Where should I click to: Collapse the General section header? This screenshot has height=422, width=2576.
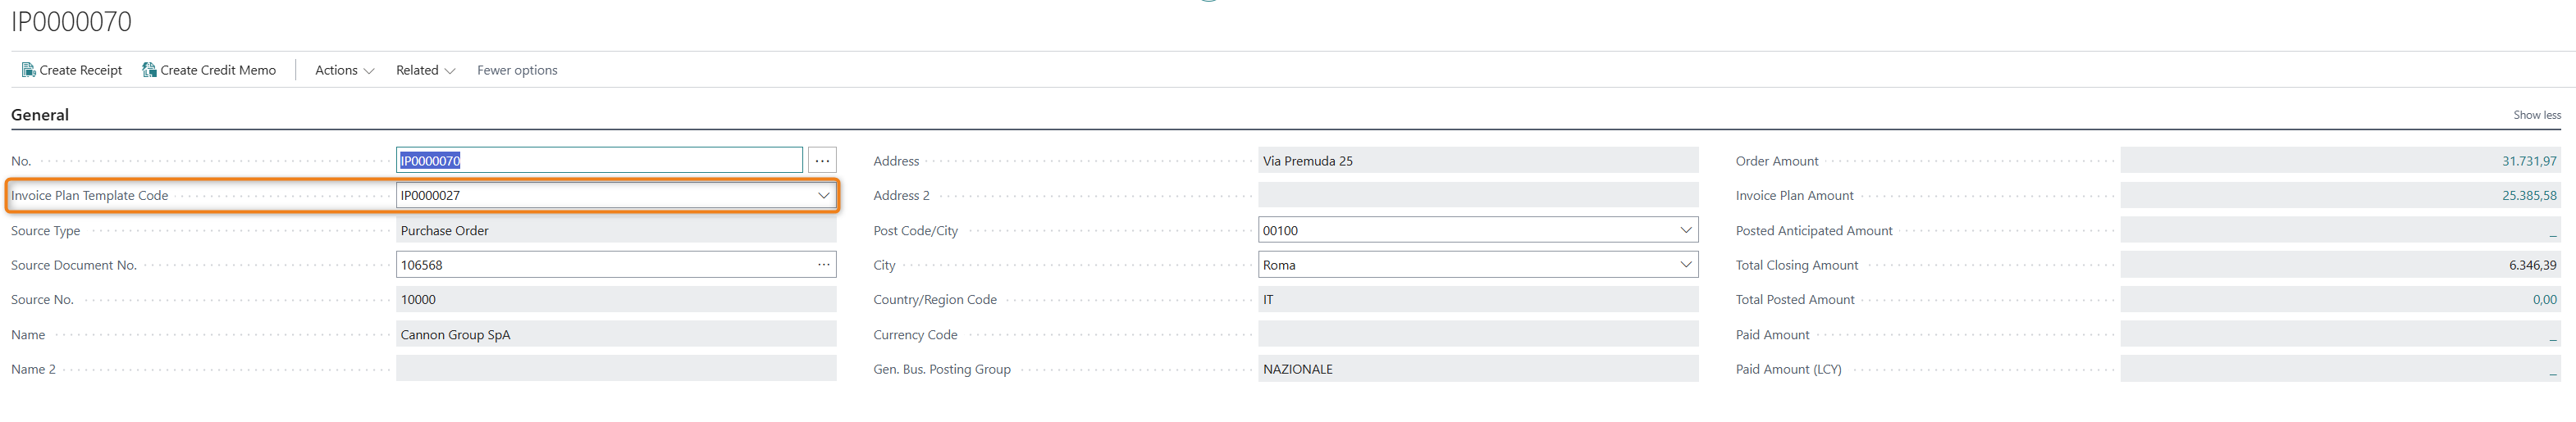(x=40, y=115)
